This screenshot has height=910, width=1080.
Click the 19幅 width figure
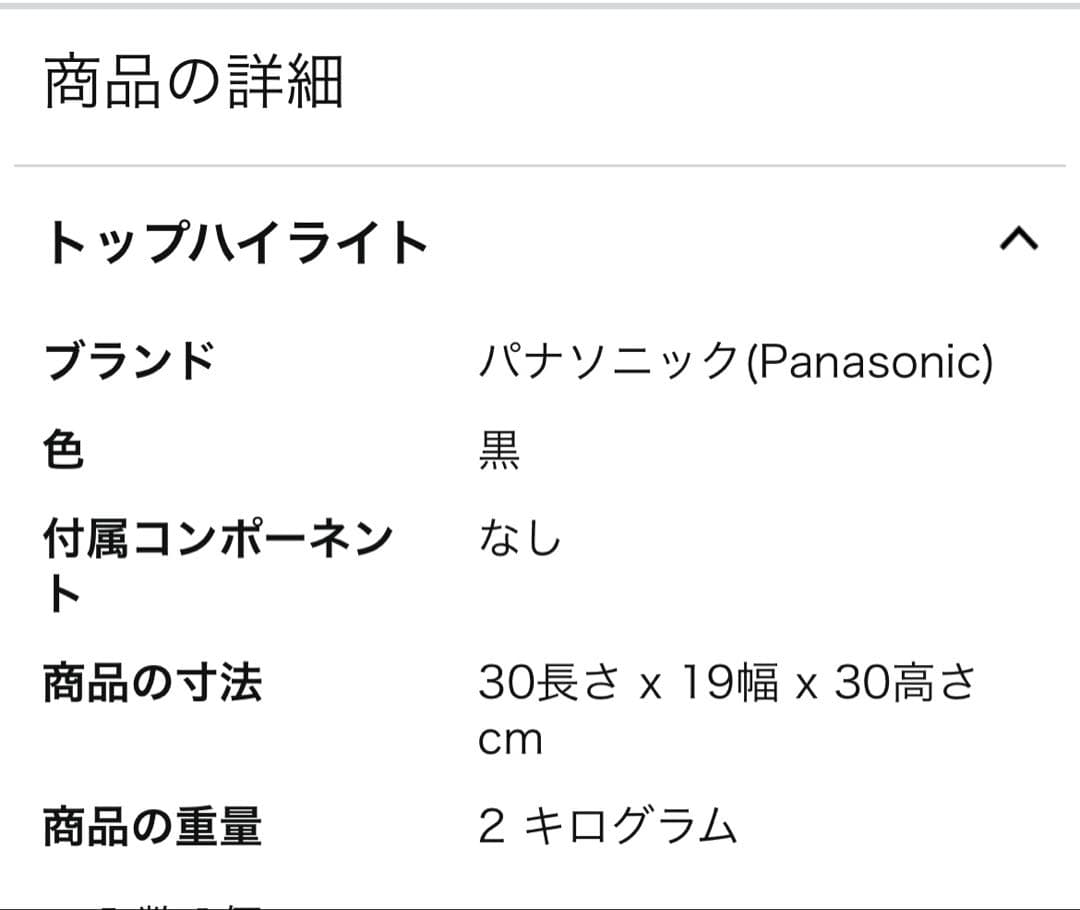pos(729,684)
